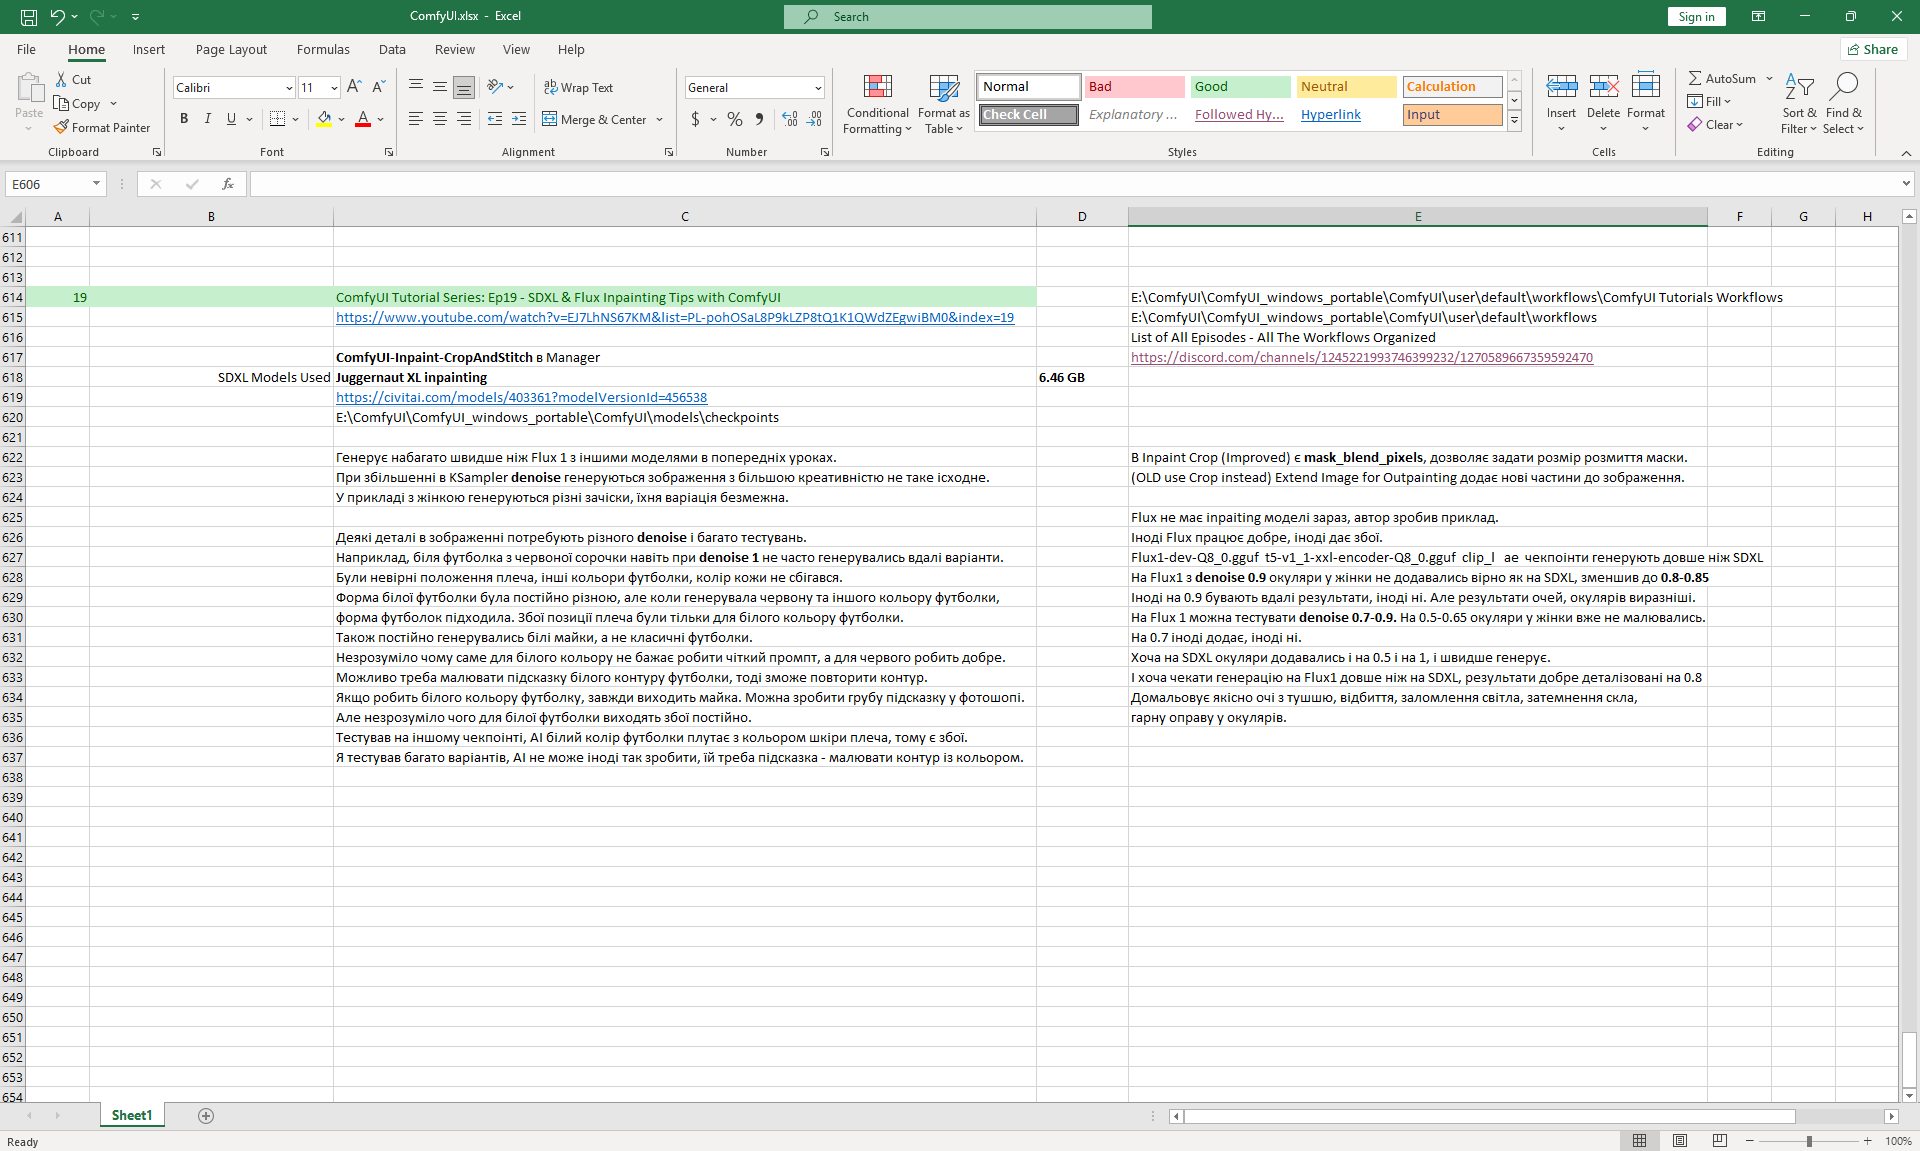Toggle Italic formatting
1920x1151 pixels.
coord(208,119)
